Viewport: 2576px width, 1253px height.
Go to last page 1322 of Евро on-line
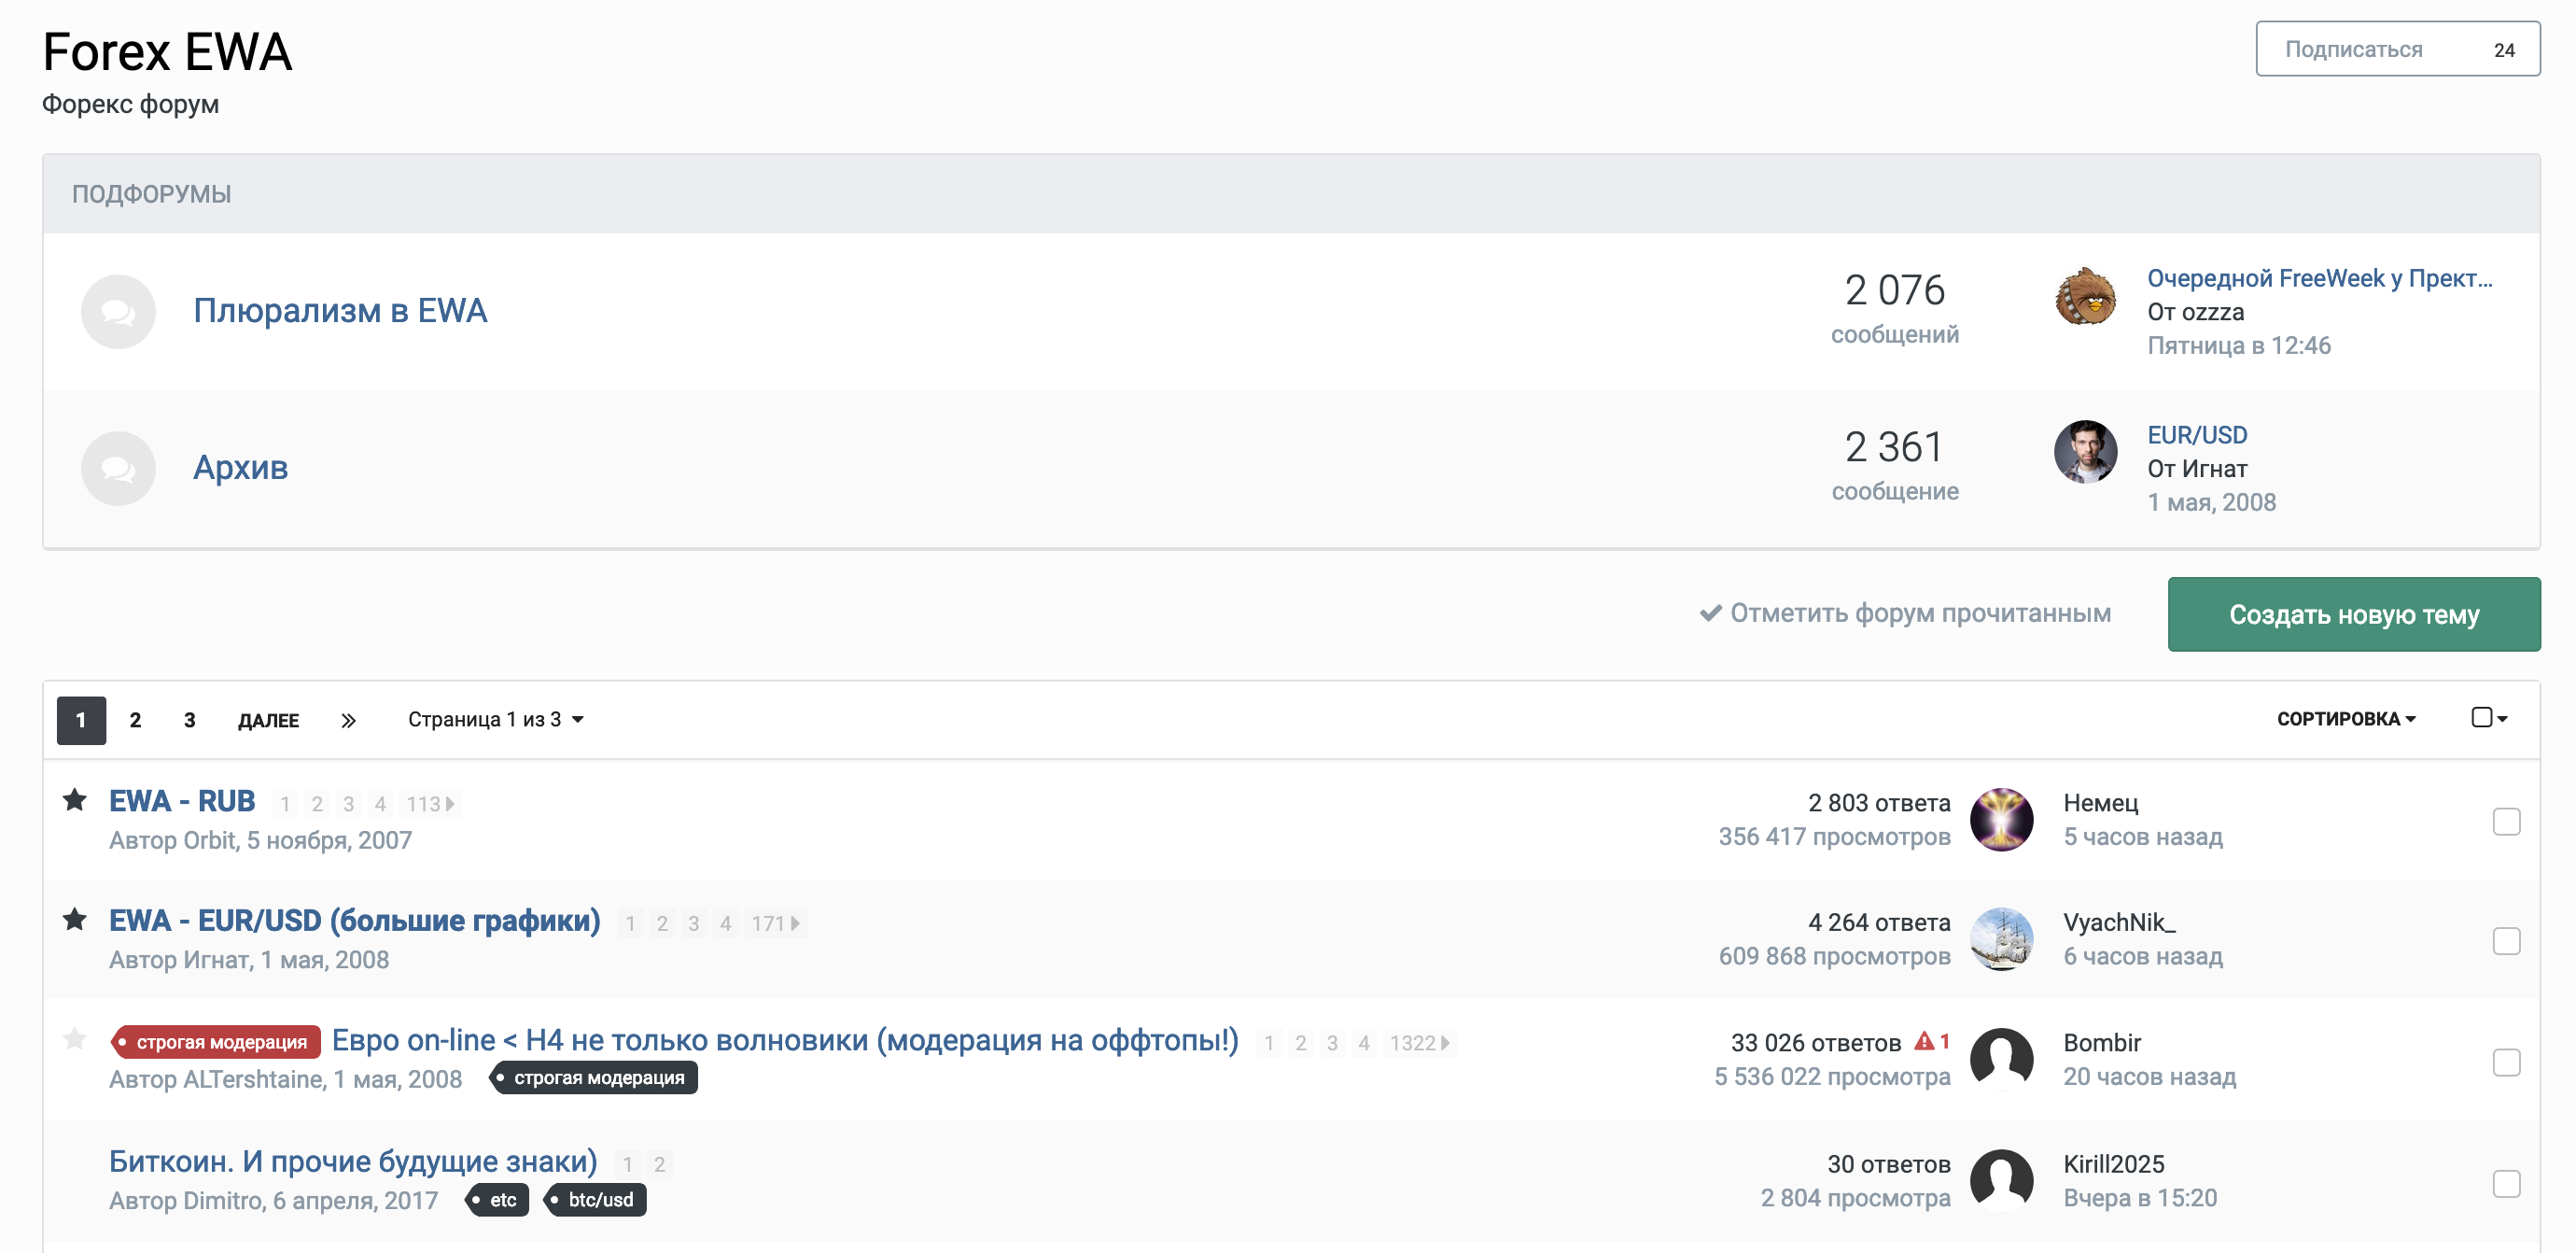coord(1419,1044)
